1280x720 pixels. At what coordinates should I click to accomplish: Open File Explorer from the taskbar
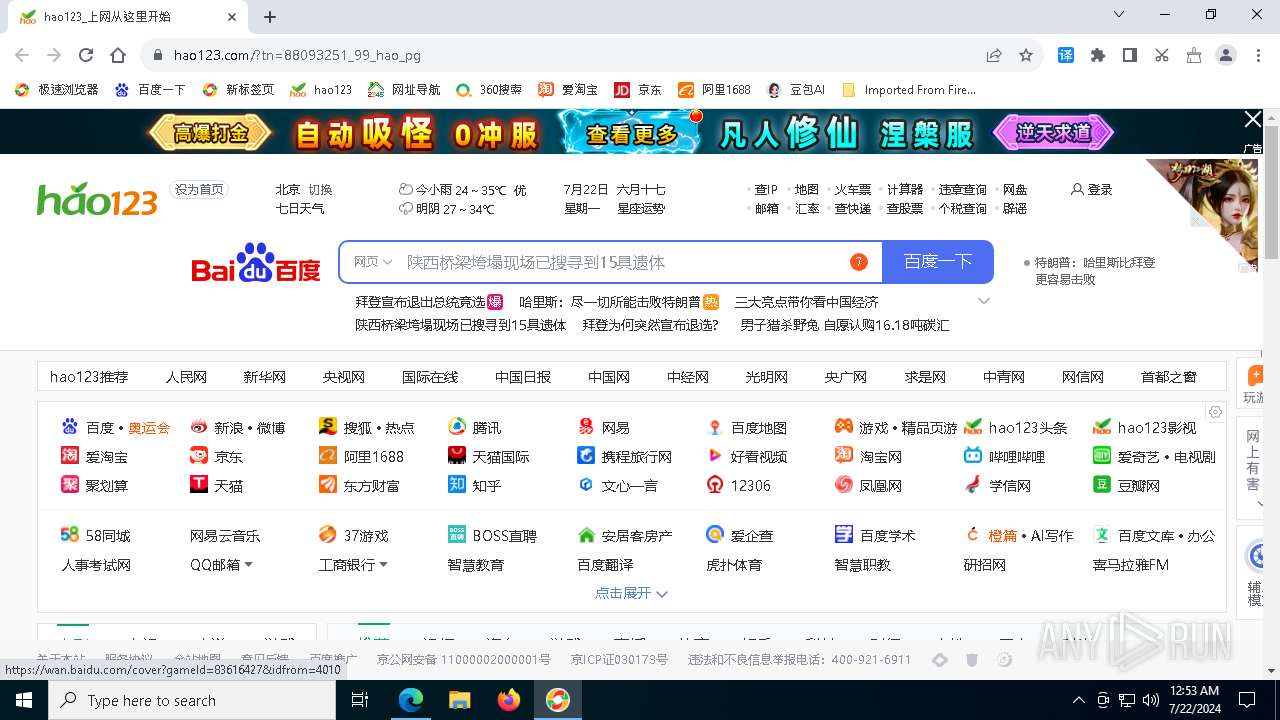460,700
